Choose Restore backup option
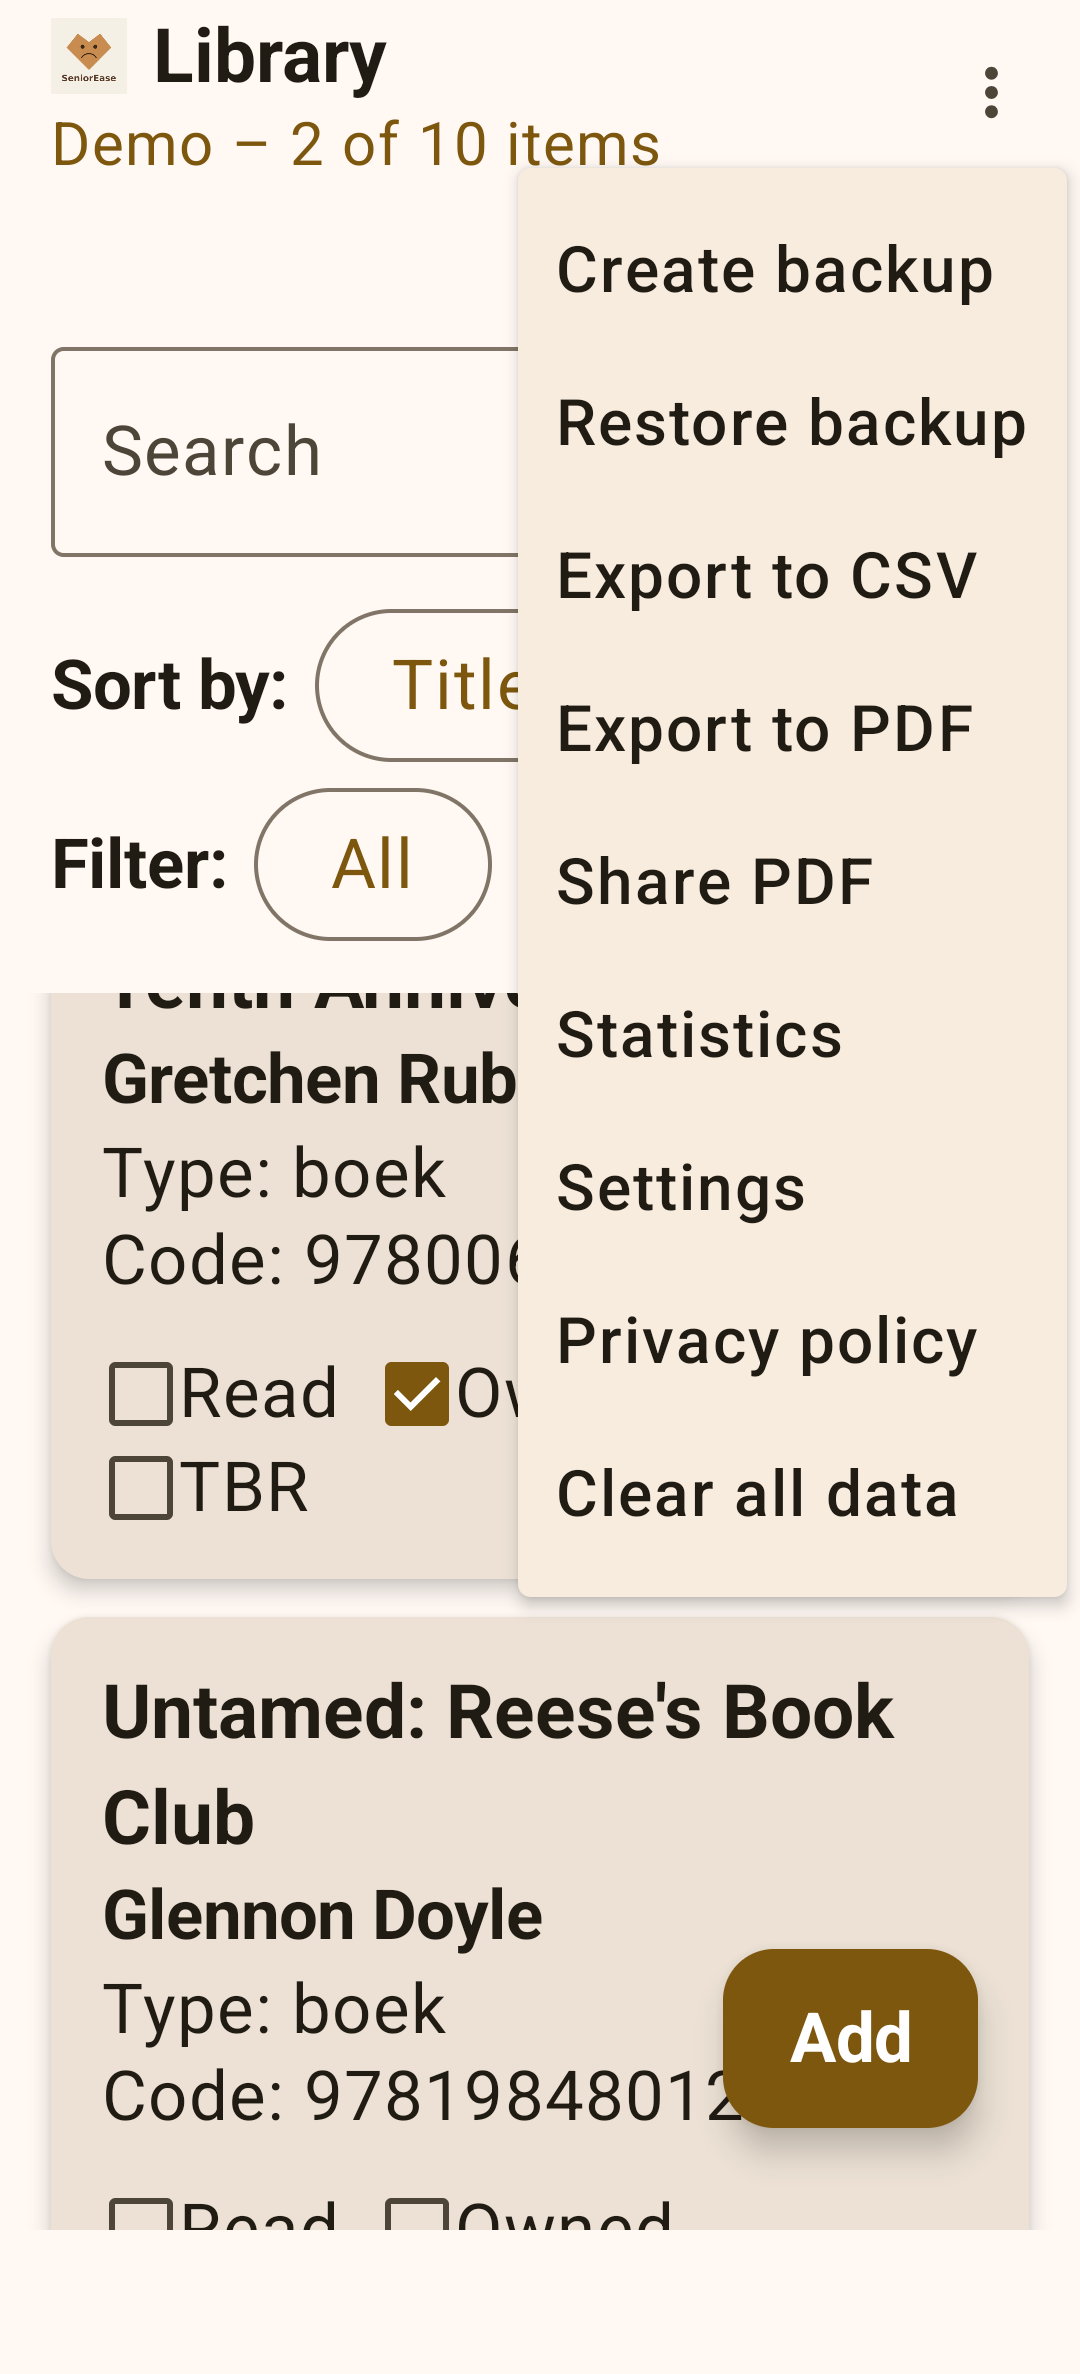The image size is (1080, 2374). [x=790, y=423]
